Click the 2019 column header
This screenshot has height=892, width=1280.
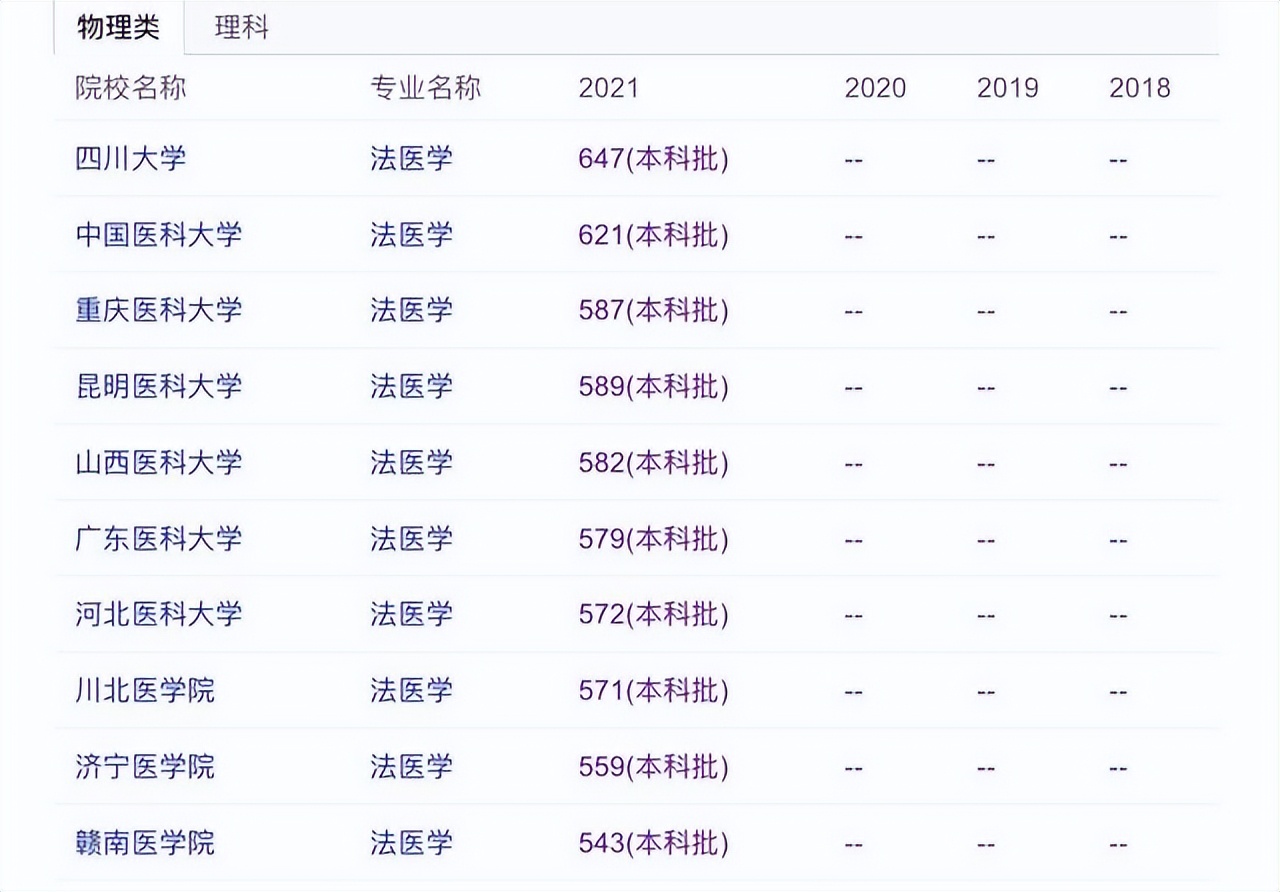(1005, 88)
